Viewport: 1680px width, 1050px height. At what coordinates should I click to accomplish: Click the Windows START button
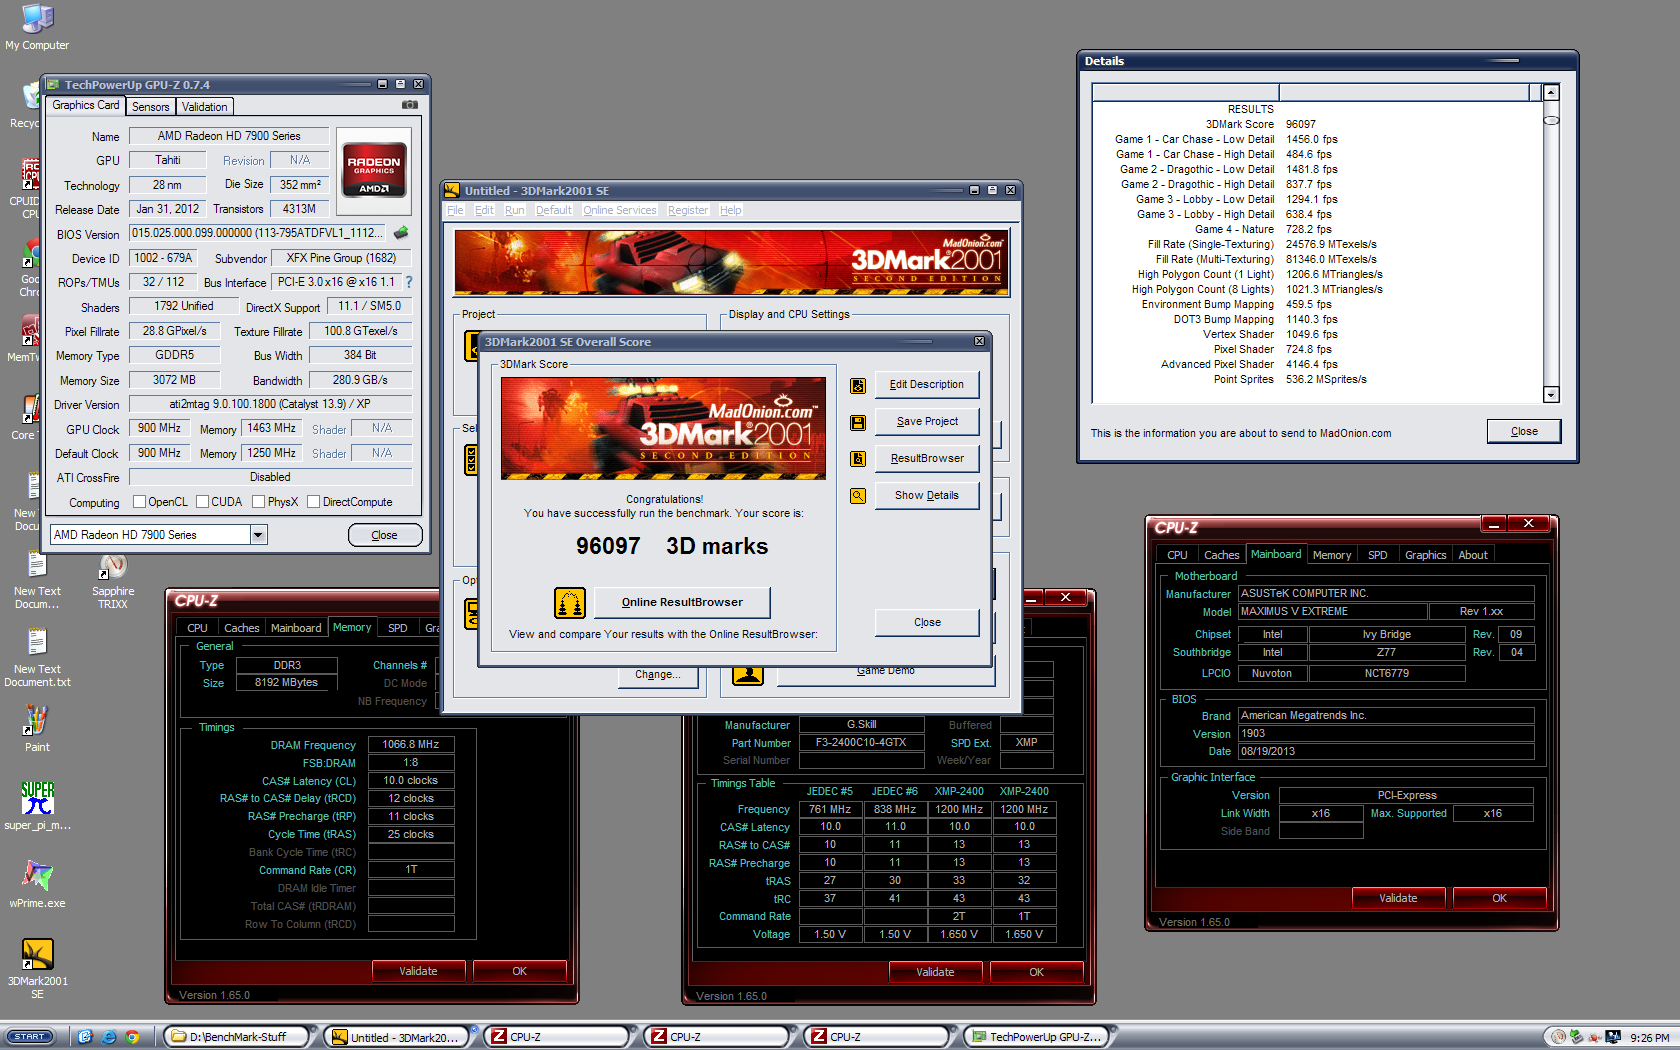click(x=30, y=1037)
